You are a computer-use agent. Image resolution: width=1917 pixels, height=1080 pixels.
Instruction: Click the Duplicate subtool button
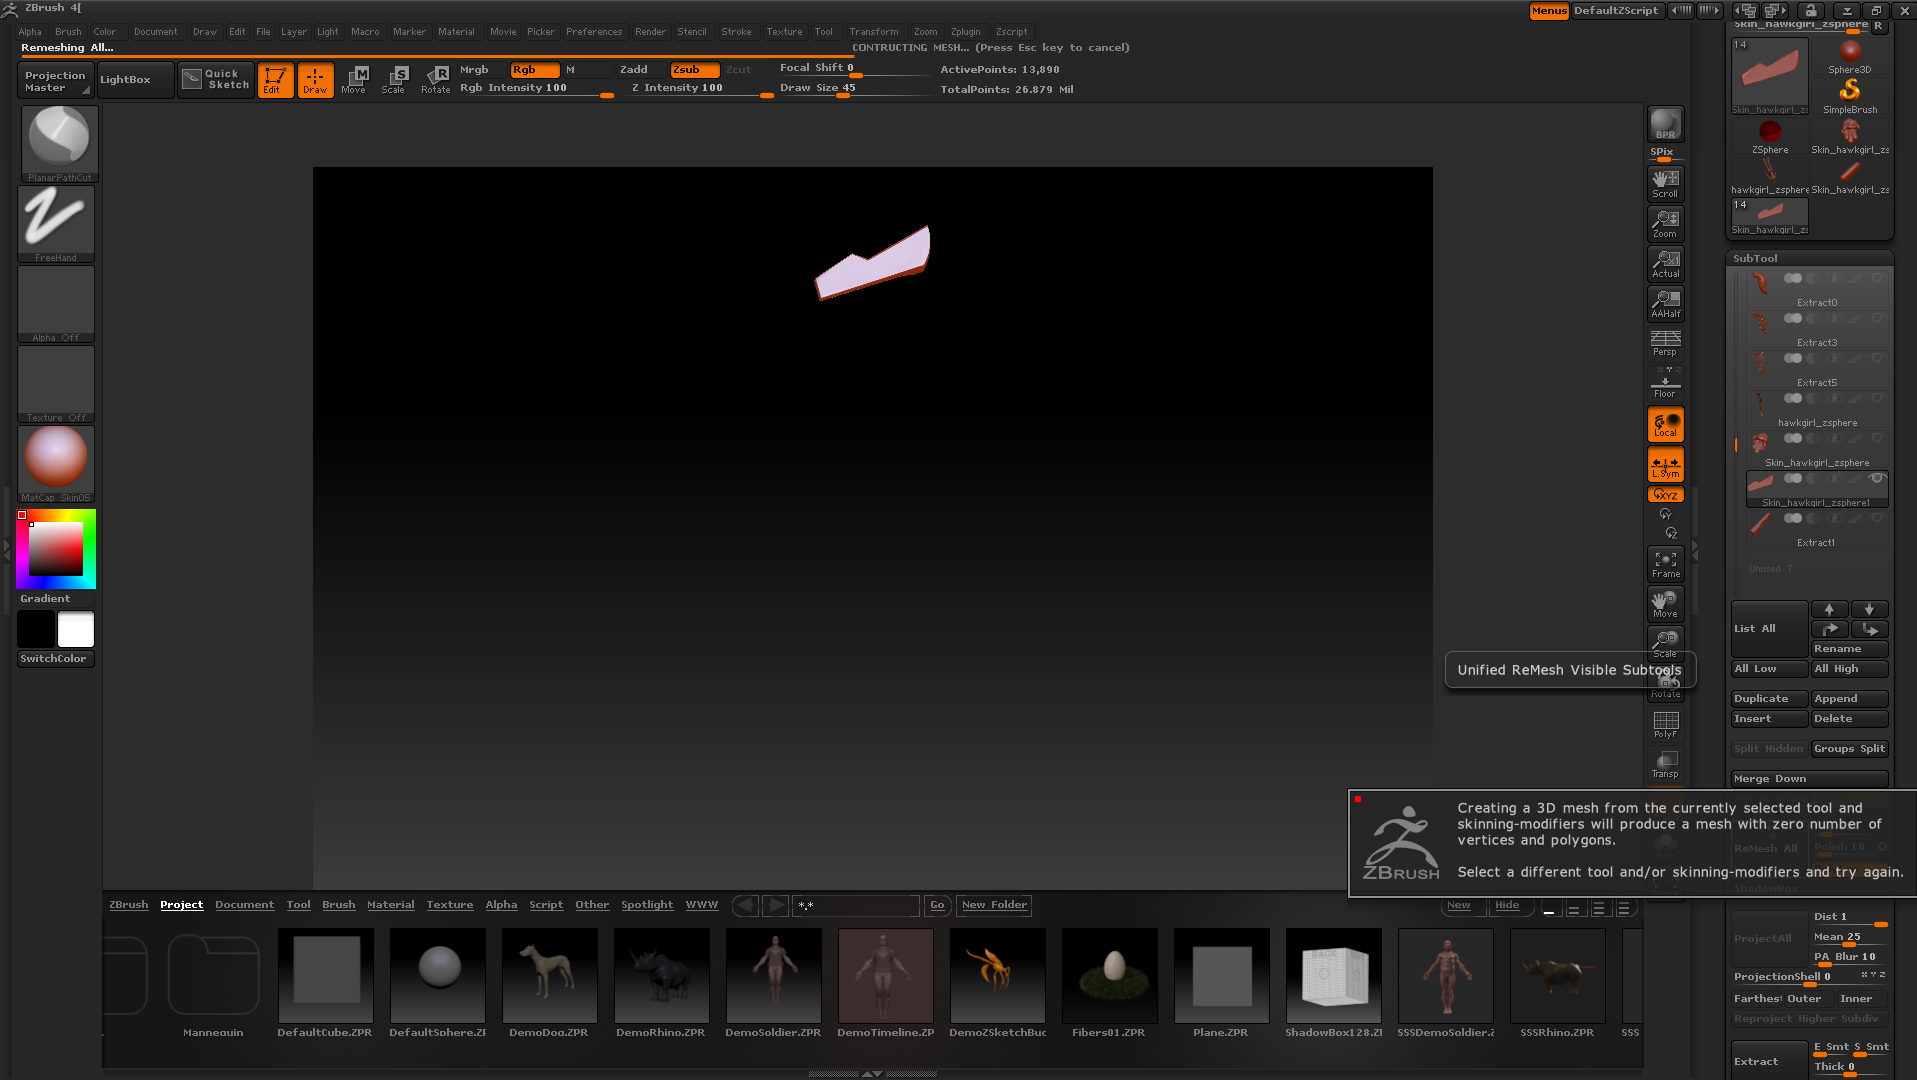(1769, 699)
